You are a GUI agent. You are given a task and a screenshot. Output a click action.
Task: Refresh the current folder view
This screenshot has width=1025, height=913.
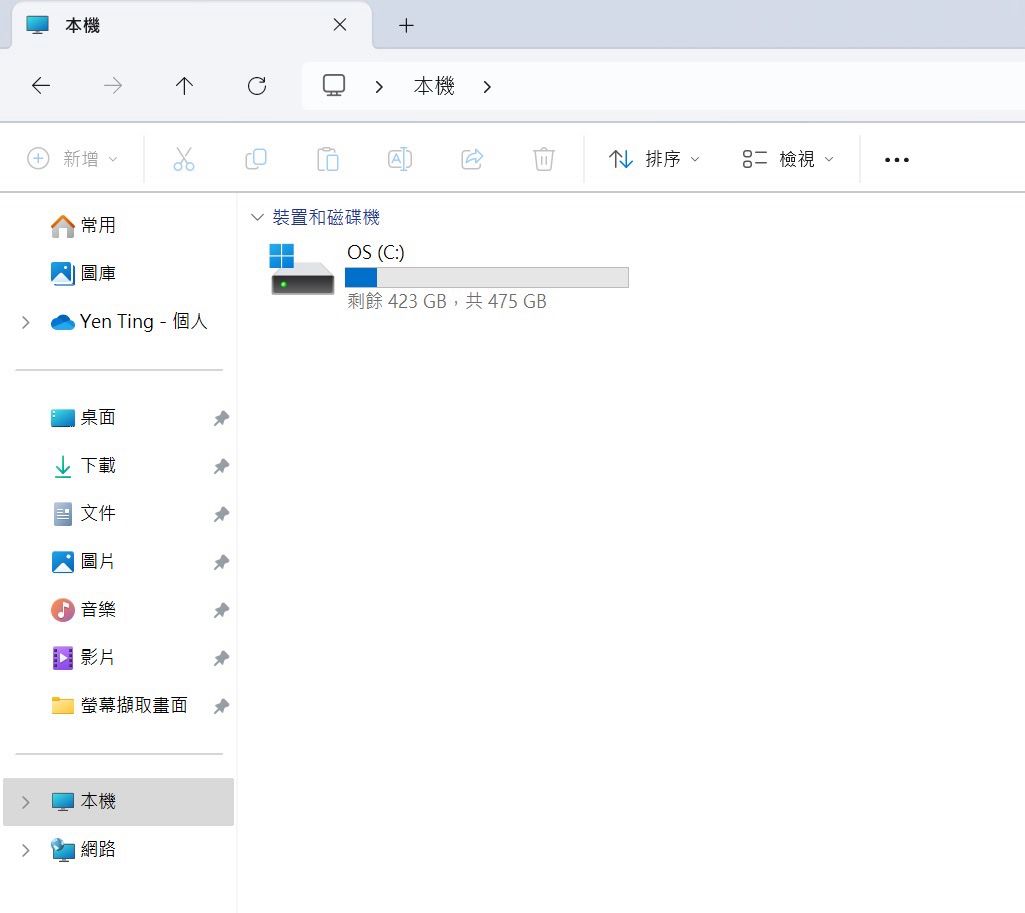point(257,86)
